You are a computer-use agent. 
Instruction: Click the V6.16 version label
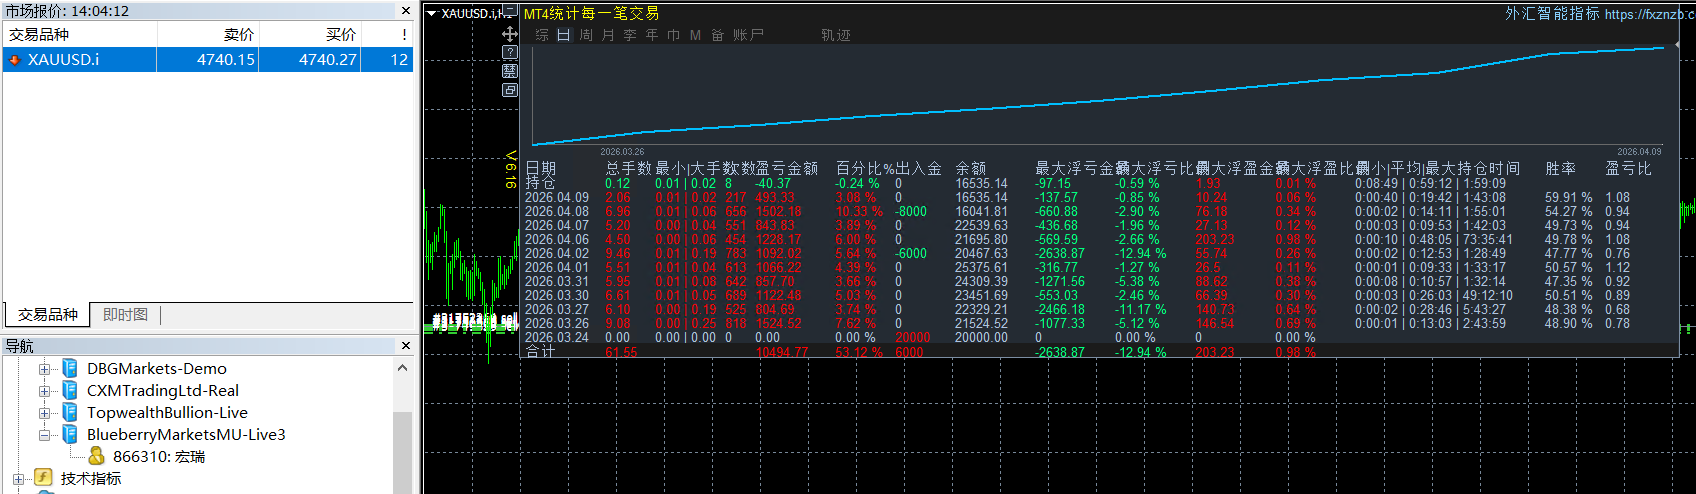(x=510, y=170)
